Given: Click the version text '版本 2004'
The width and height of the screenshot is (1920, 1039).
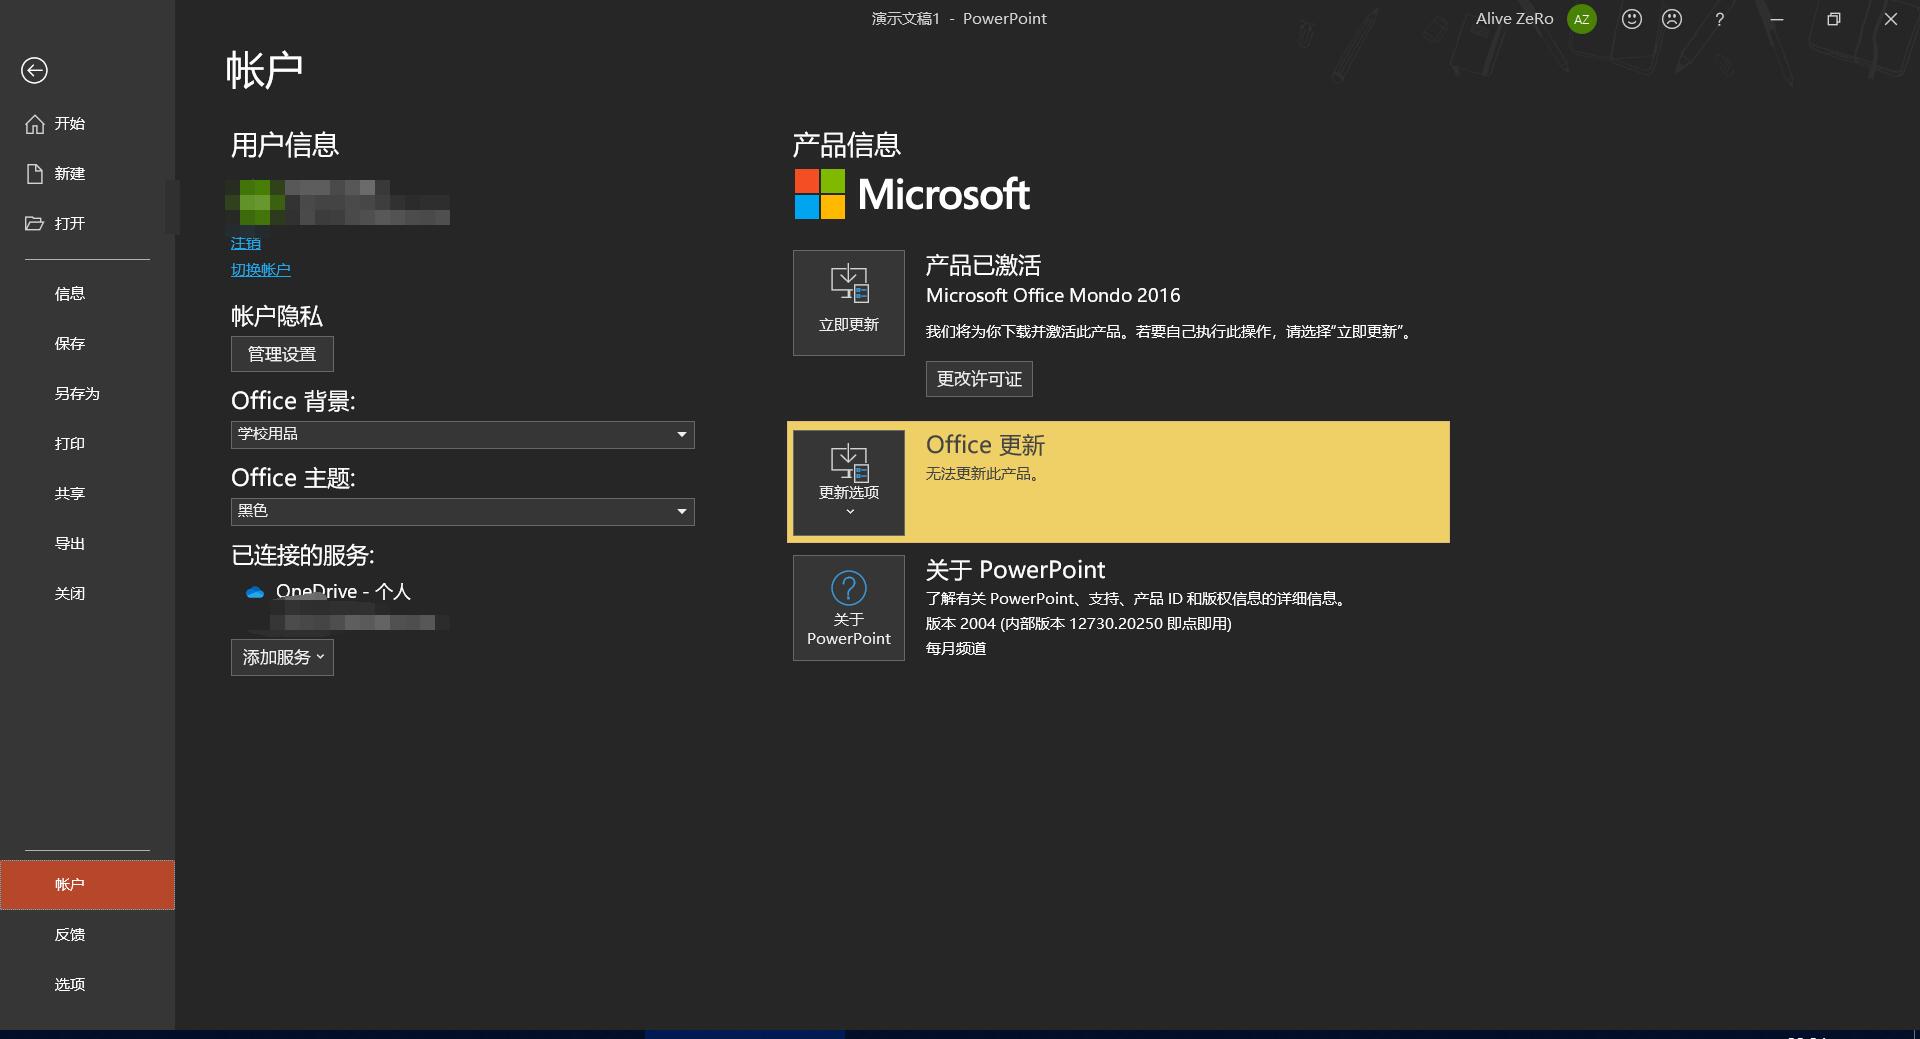Looking at the screenshot, I should pos(960,624).
